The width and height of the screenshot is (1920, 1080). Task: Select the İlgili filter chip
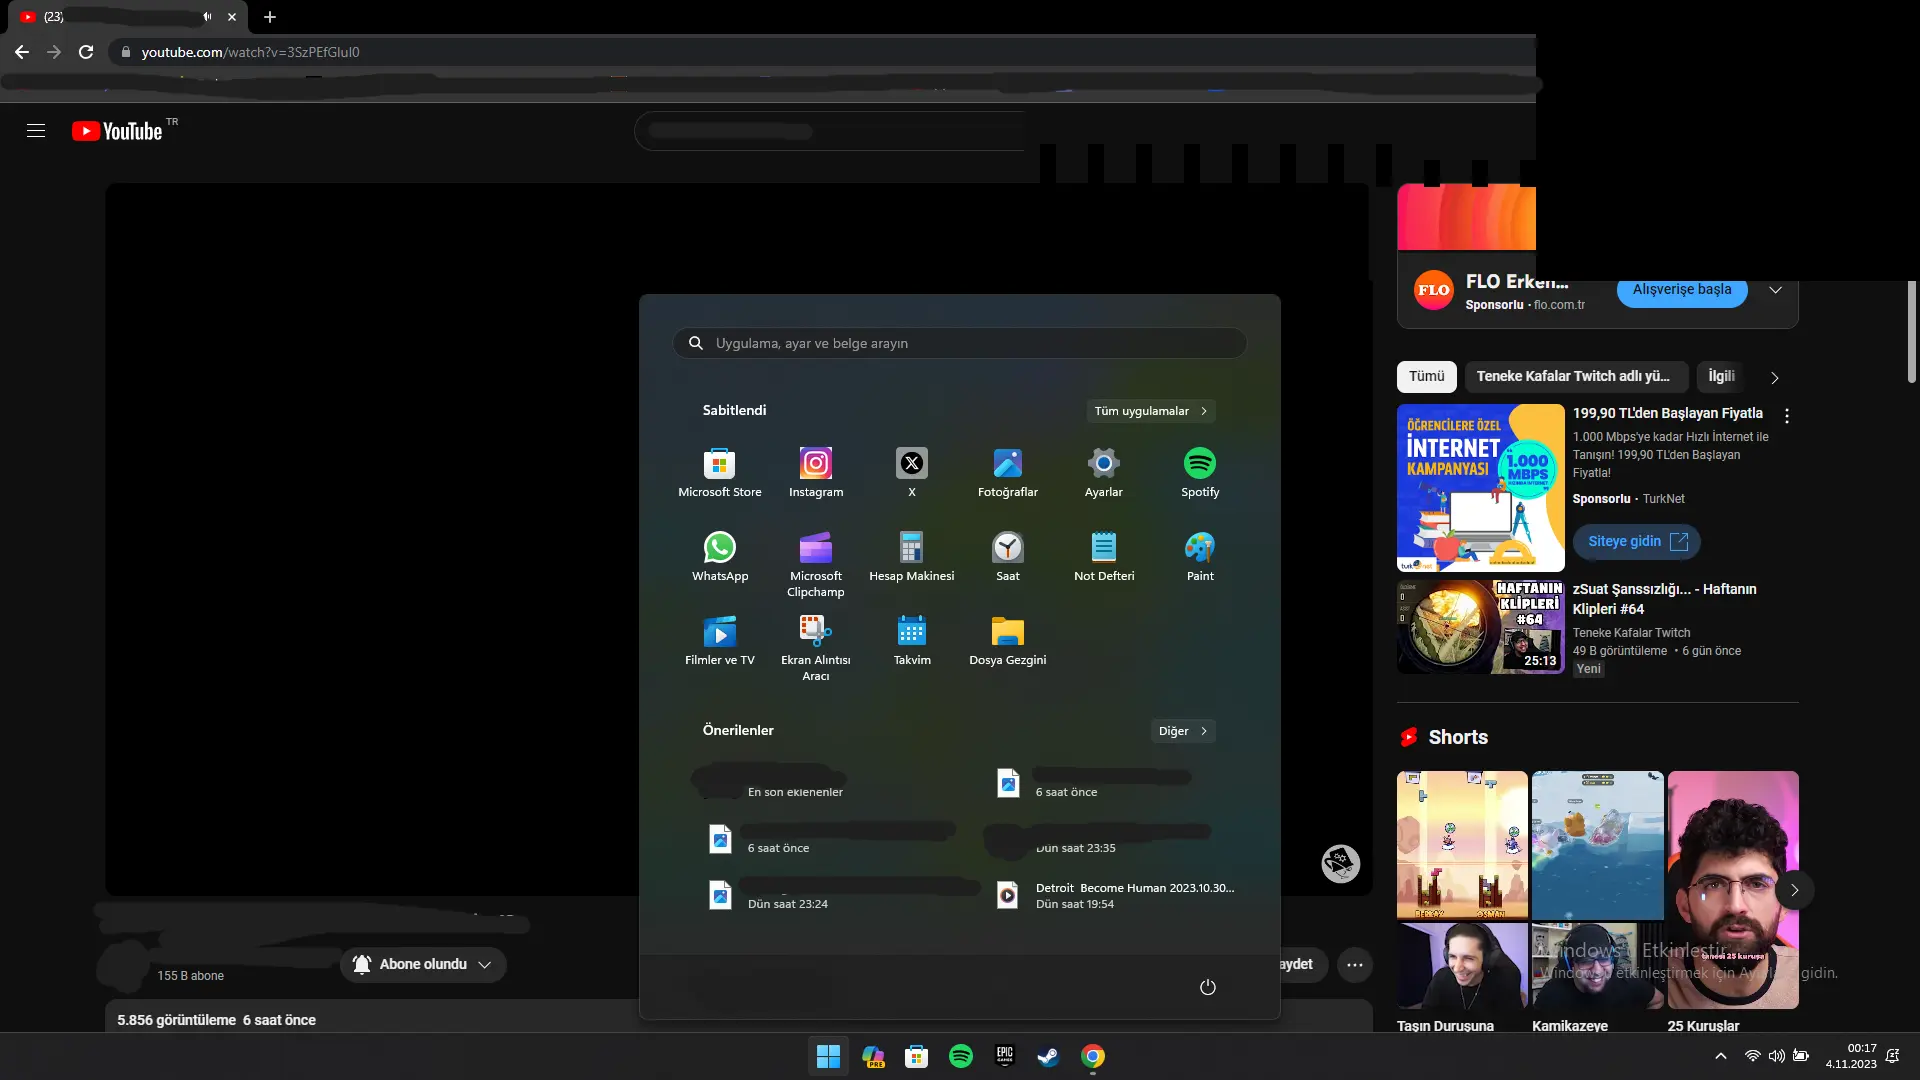tap(1721, 376)
